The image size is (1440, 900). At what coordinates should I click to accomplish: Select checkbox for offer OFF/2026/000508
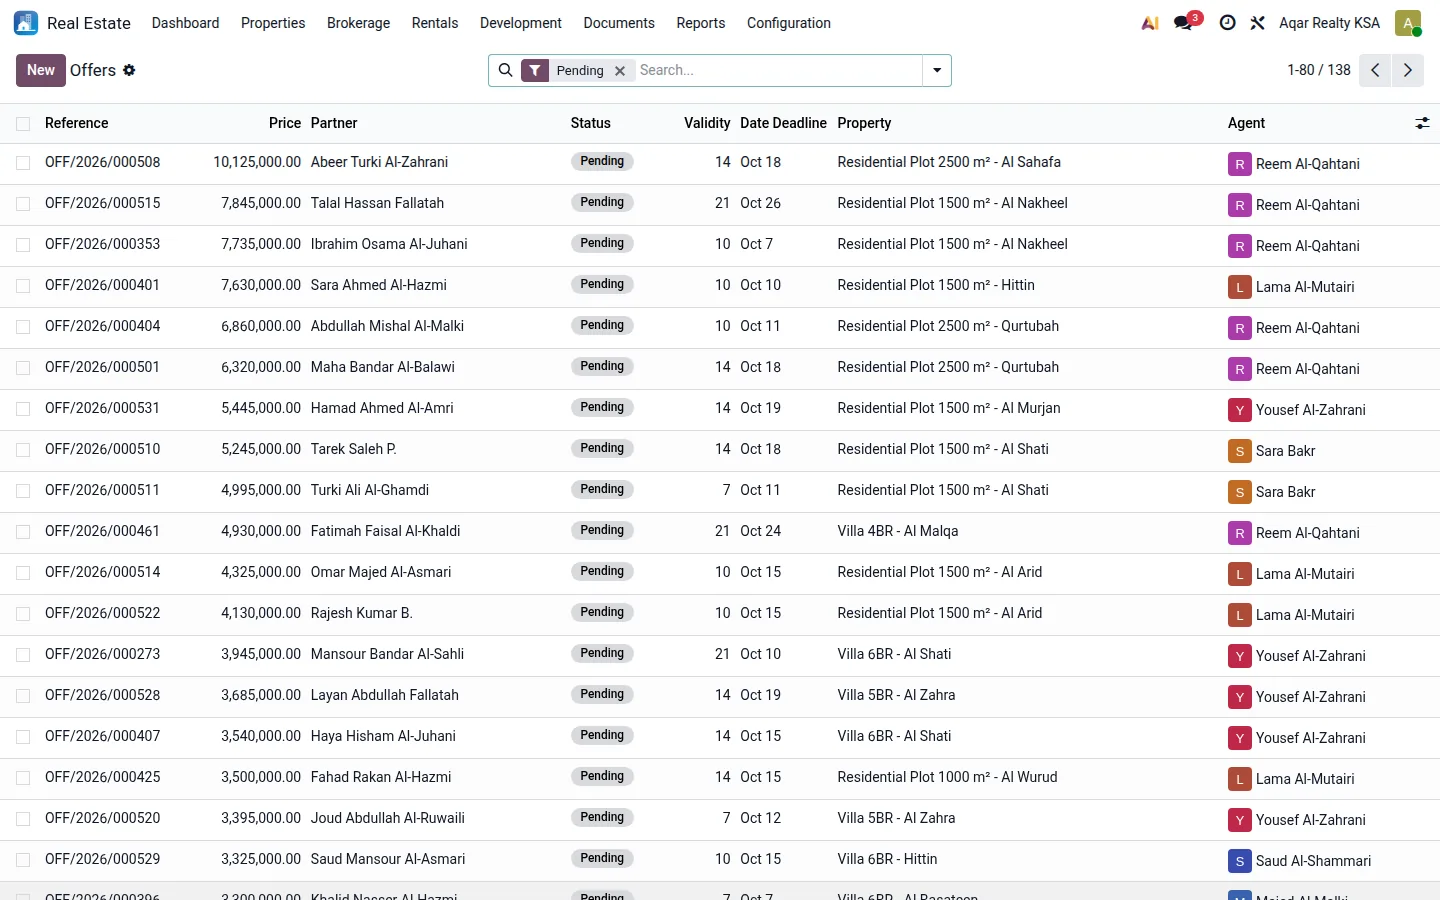(x=23, y=163)
